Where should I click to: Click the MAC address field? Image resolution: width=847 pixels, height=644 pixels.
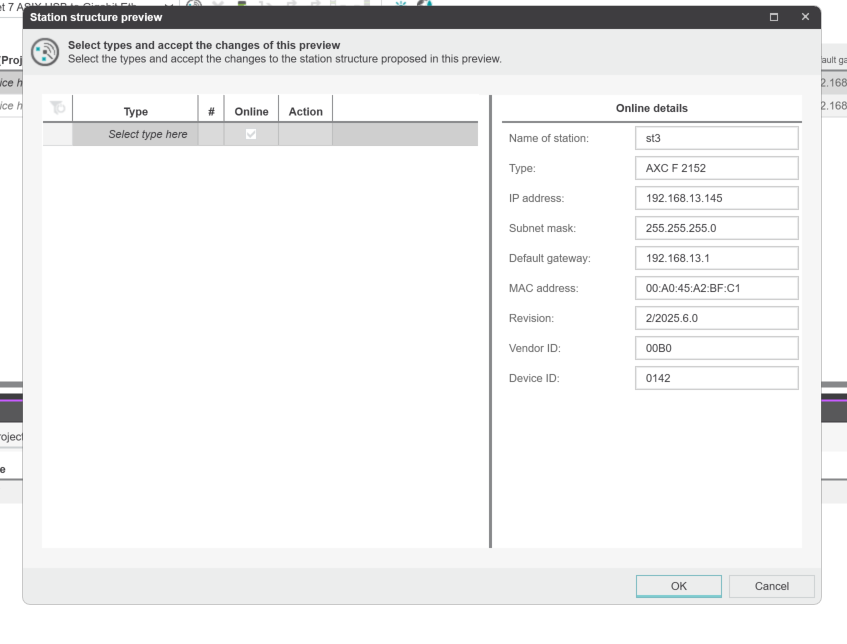pyautogui.click(x=716, y=288)
